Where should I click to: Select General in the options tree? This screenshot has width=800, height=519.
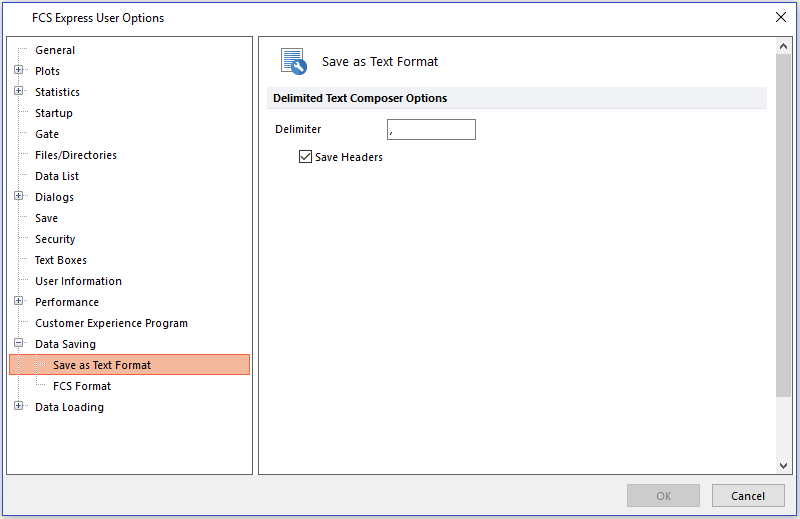click(55, 50)
